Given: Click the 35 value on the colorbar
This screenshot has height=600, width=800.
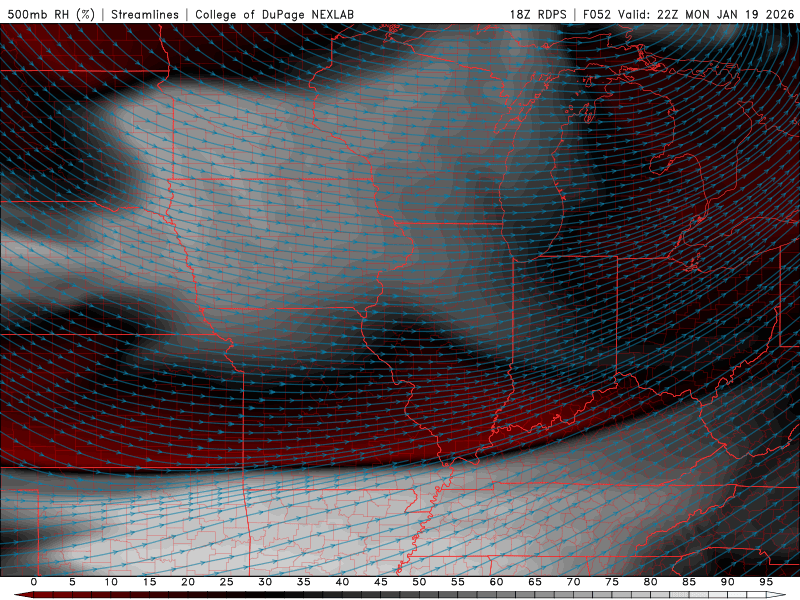Looking at the screenshot, I should click(304, 582).
